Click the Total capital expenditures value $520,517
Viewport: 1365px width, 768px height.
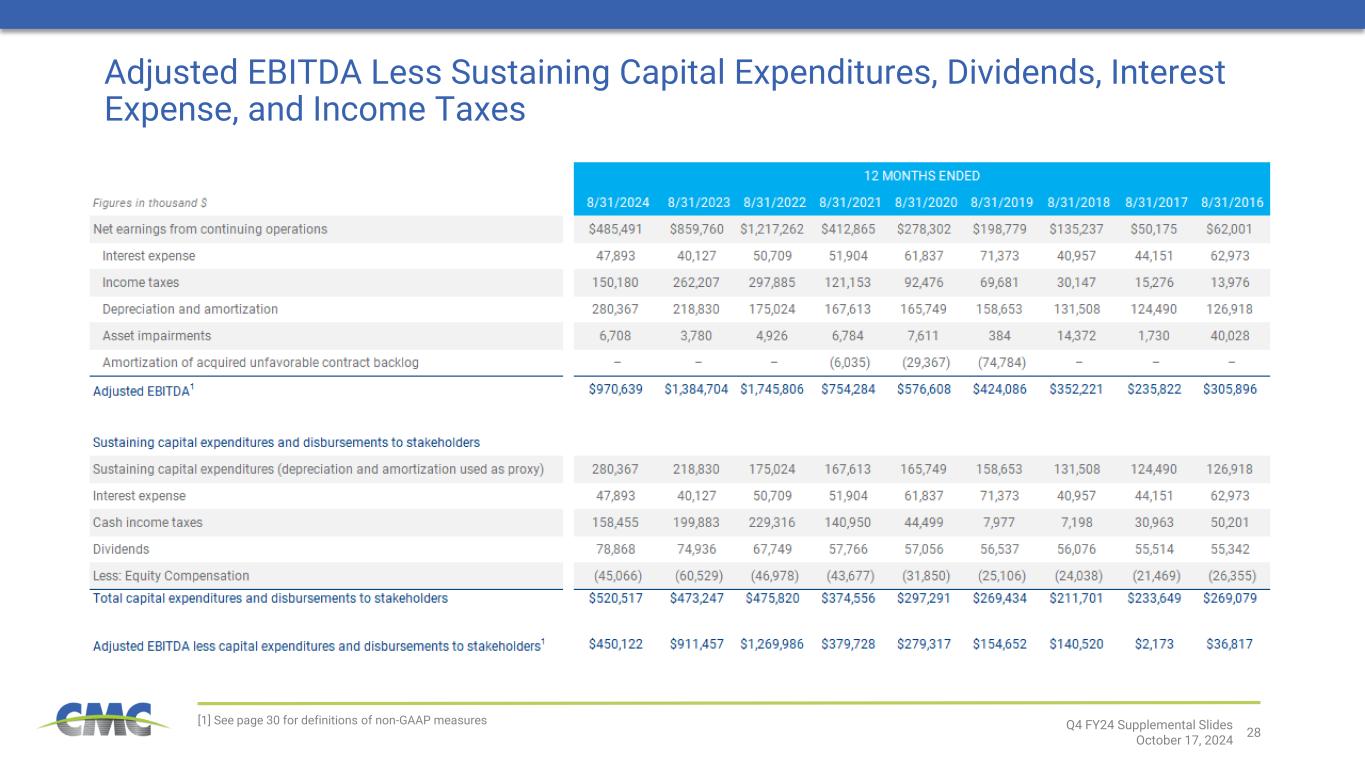pyautogui.click(x=615, y=599)
